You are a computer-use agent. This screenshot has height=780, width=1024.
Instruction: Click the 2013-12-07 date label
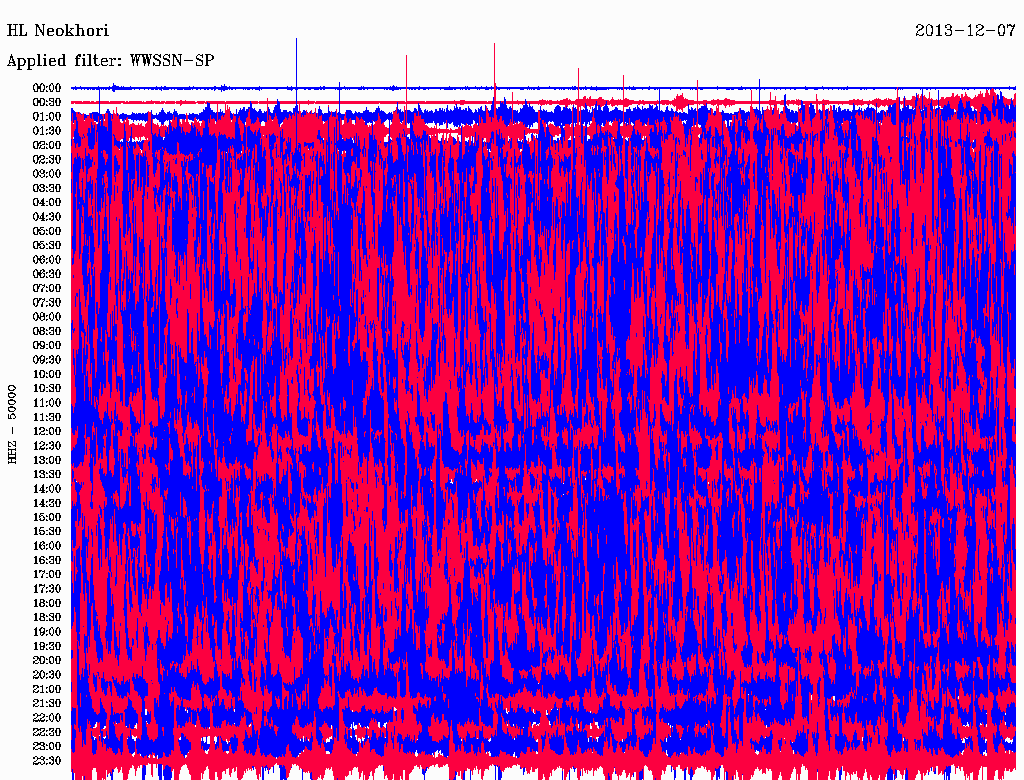point(965,31)
